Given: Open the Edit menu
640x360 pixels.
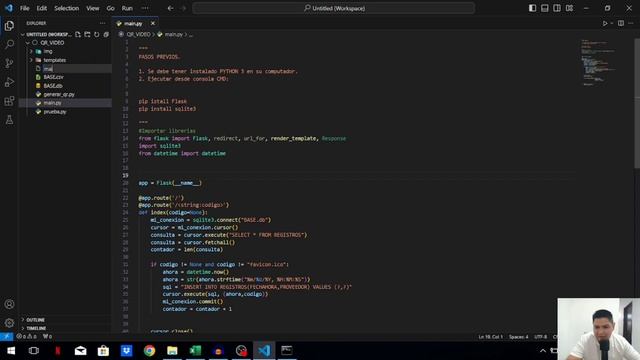Looking at the screenshot, I should 42,8.
